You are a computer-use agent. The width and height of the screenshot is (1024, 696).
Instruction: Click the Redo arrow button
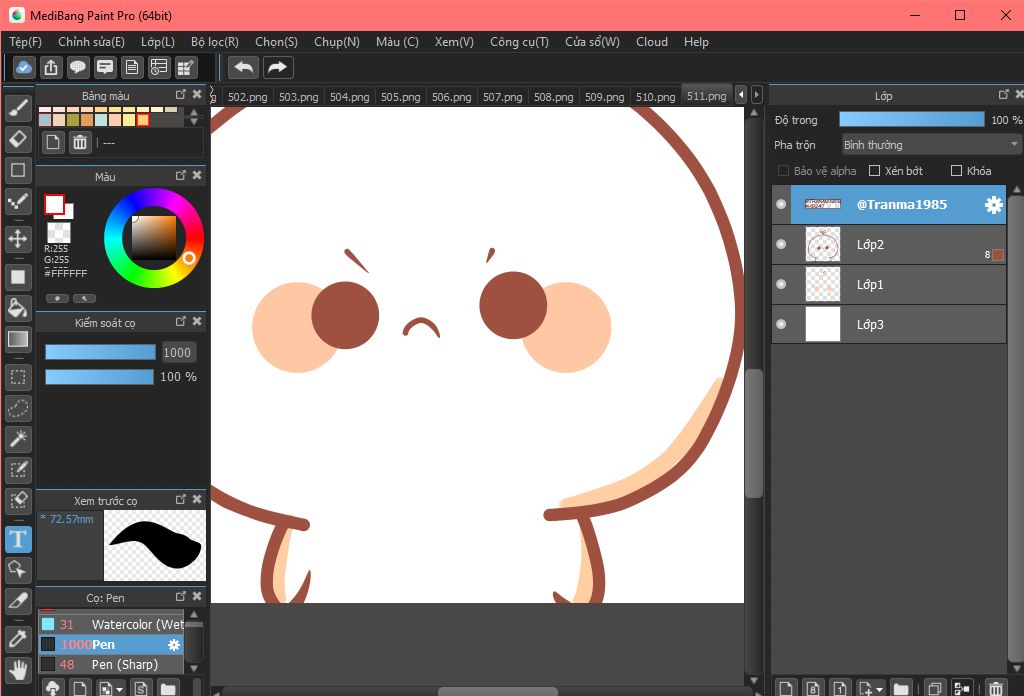click(278, 67)
